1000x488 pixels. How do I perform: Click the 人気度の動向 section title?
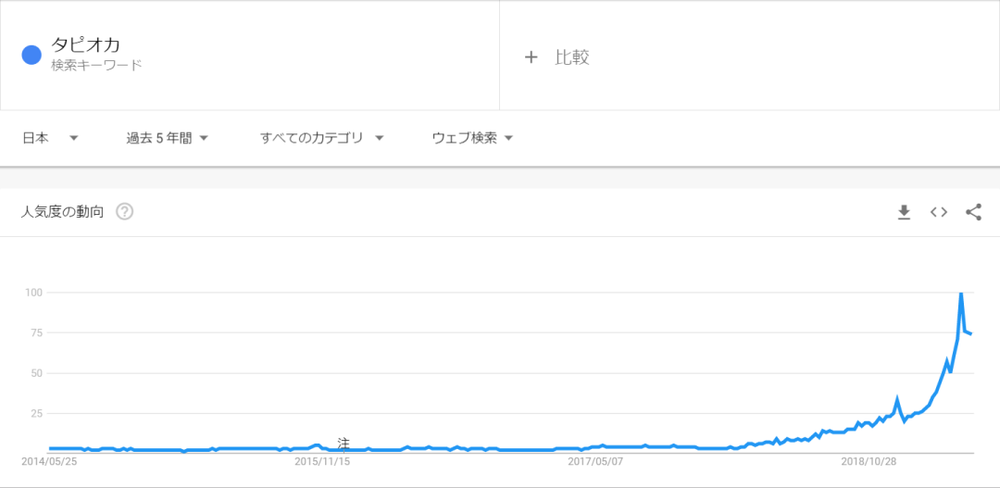(x=62, y=212)
